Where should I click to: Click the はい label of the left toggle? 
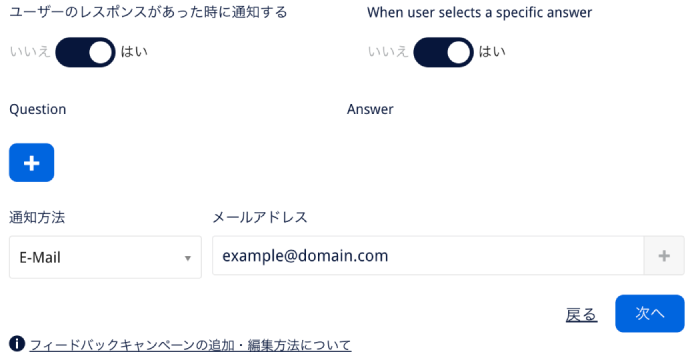pyautogui.click(x=134, y=52)
